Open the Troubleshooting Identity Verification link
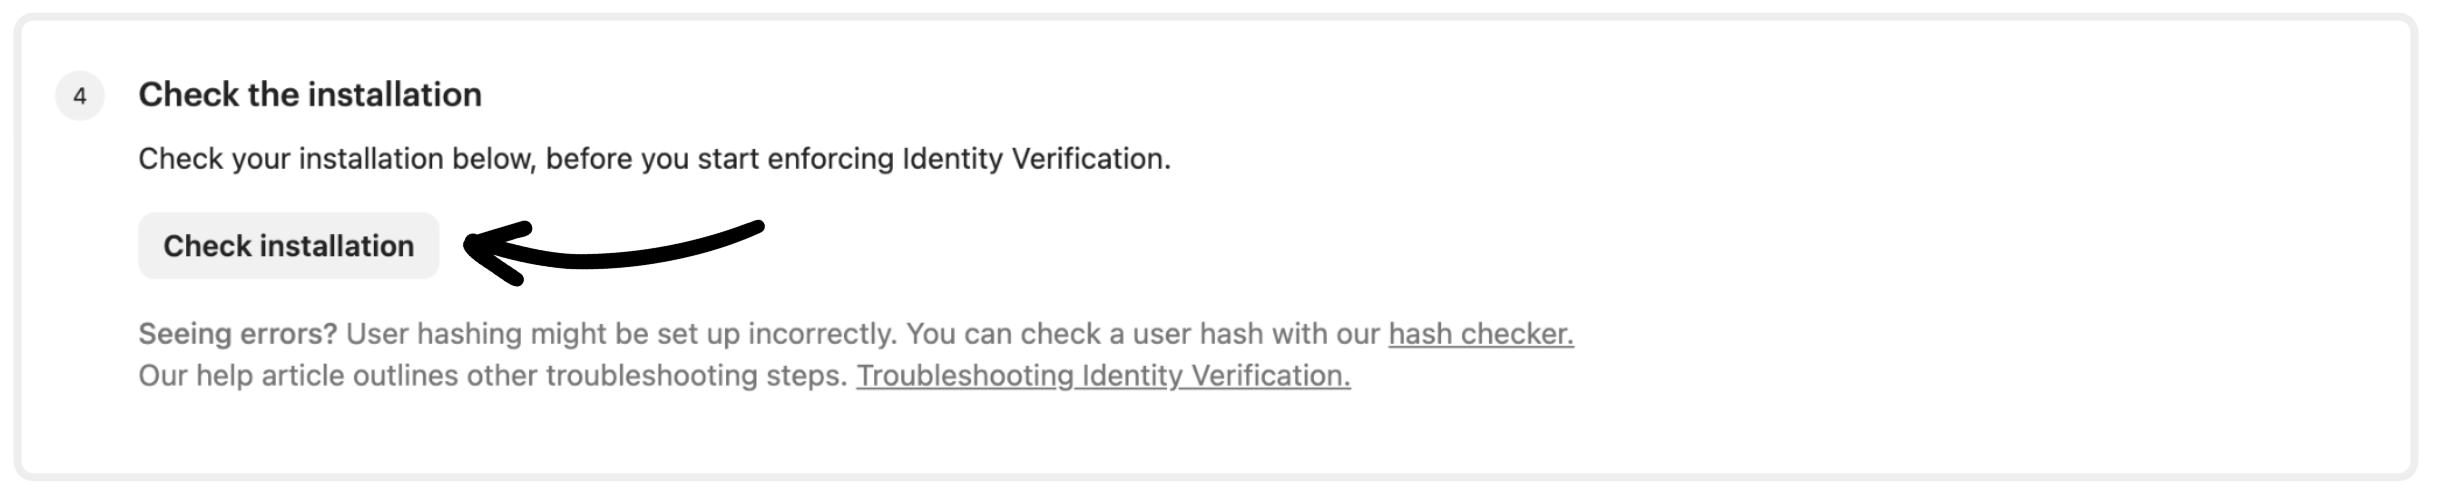This screenshot has height=498, width=2444. 1103,376
